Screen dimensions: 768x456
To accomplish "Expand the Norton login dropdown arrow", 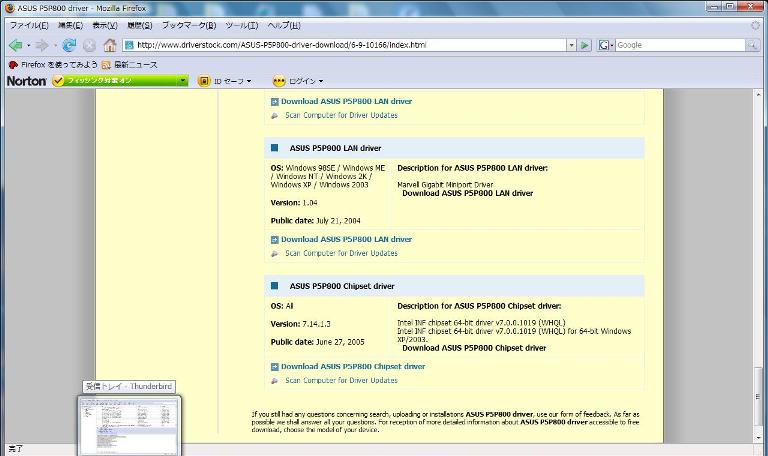I will tap(321, 81).
